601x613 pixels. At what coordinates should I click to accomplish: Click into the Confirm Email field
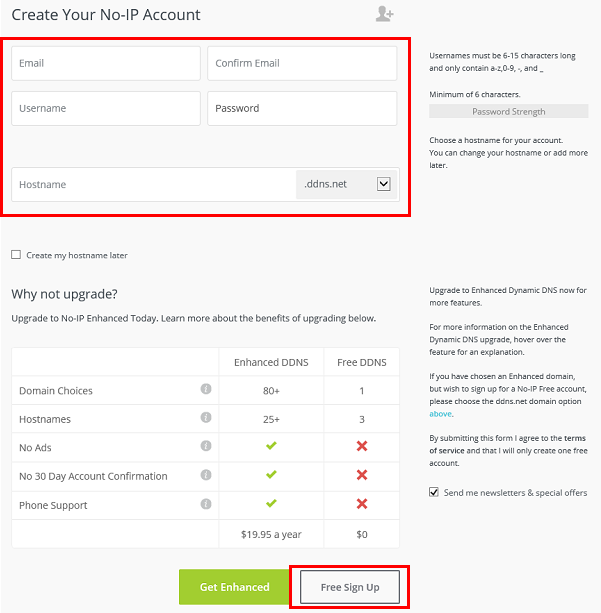(302, 63)
